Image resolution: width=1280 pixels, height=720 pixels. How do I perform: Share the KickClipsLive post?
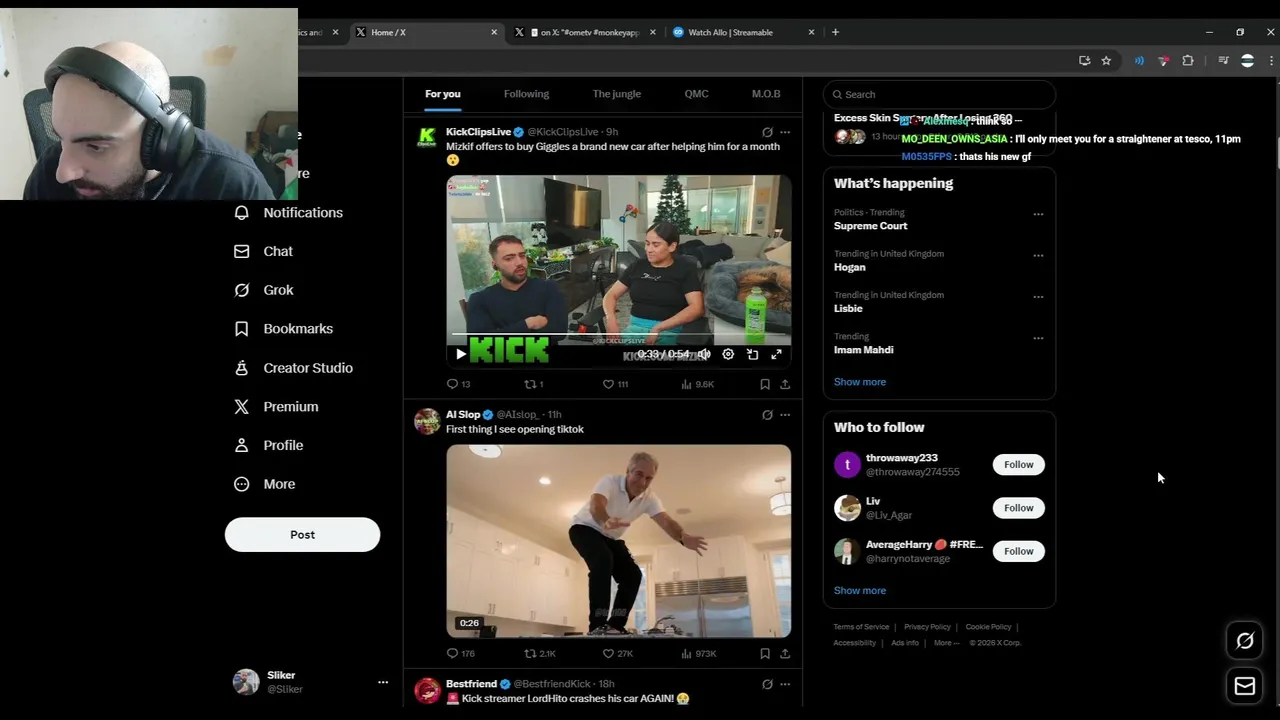pyautogui.click(x=785, y=384)
